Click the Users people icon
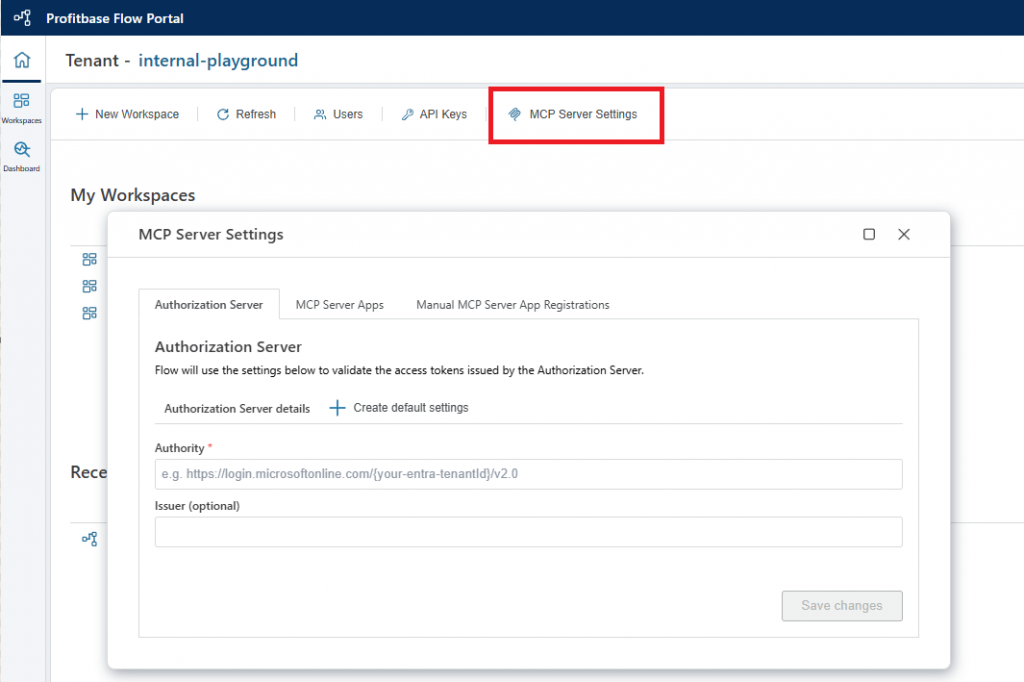 [320, 114]
